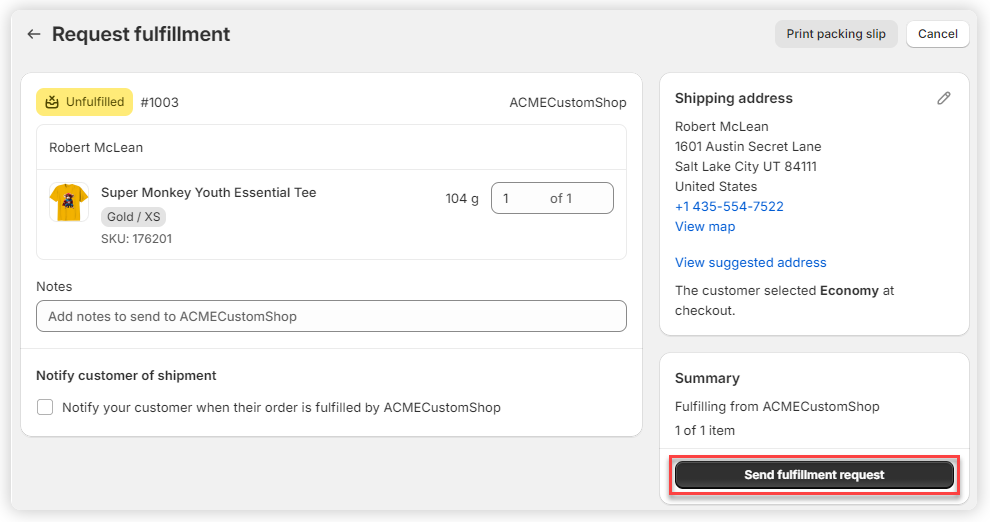This screenshot has width=990, height=522.
Task: Click the customer name Robert McLean in order card
Action: [x=96, y=148]
